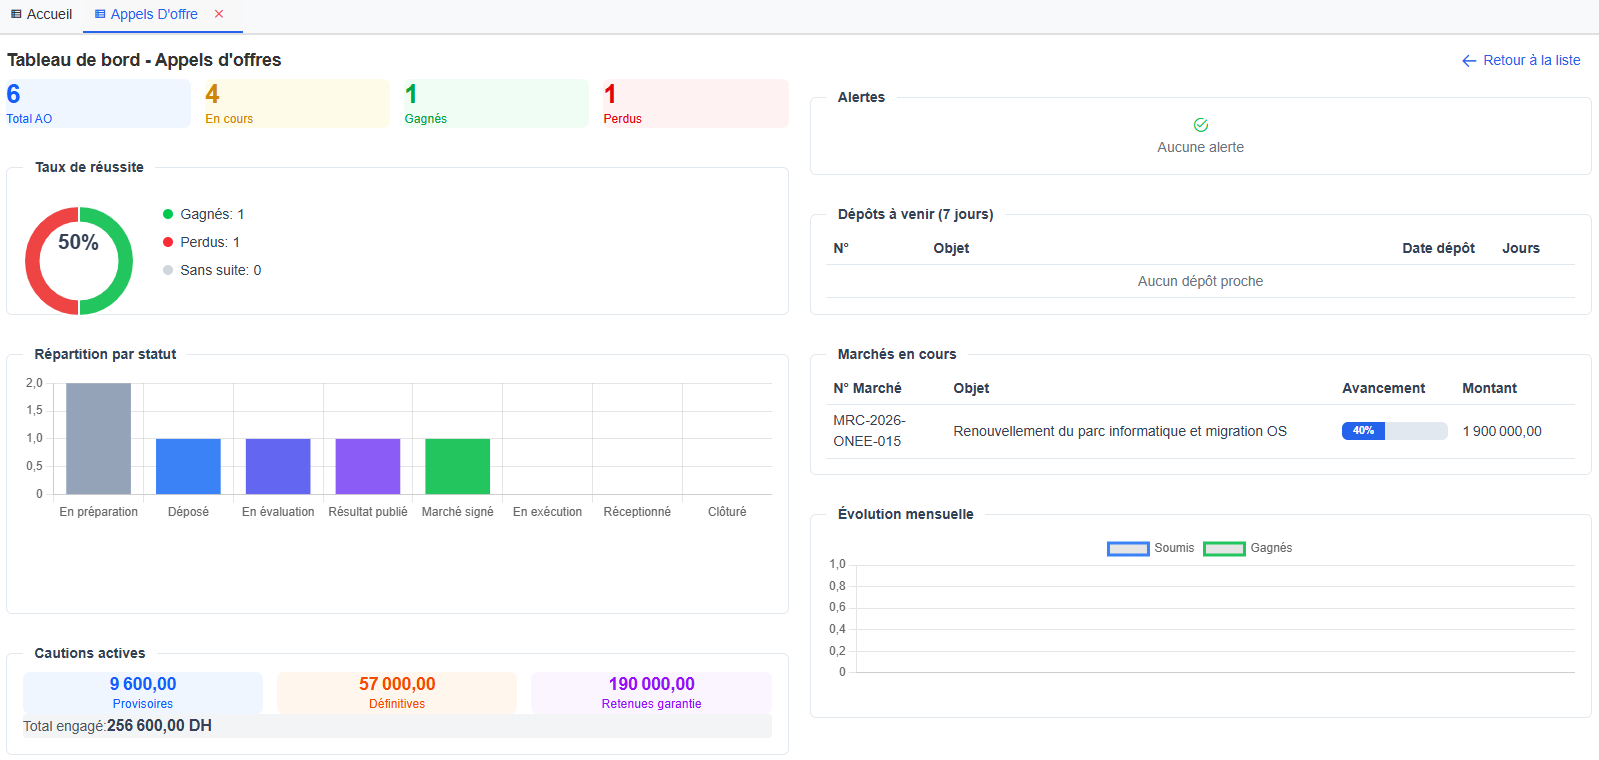The width and height of the screenshot is (1599, 760).
Task: Open the Total AO summary card
Action: 98,104
